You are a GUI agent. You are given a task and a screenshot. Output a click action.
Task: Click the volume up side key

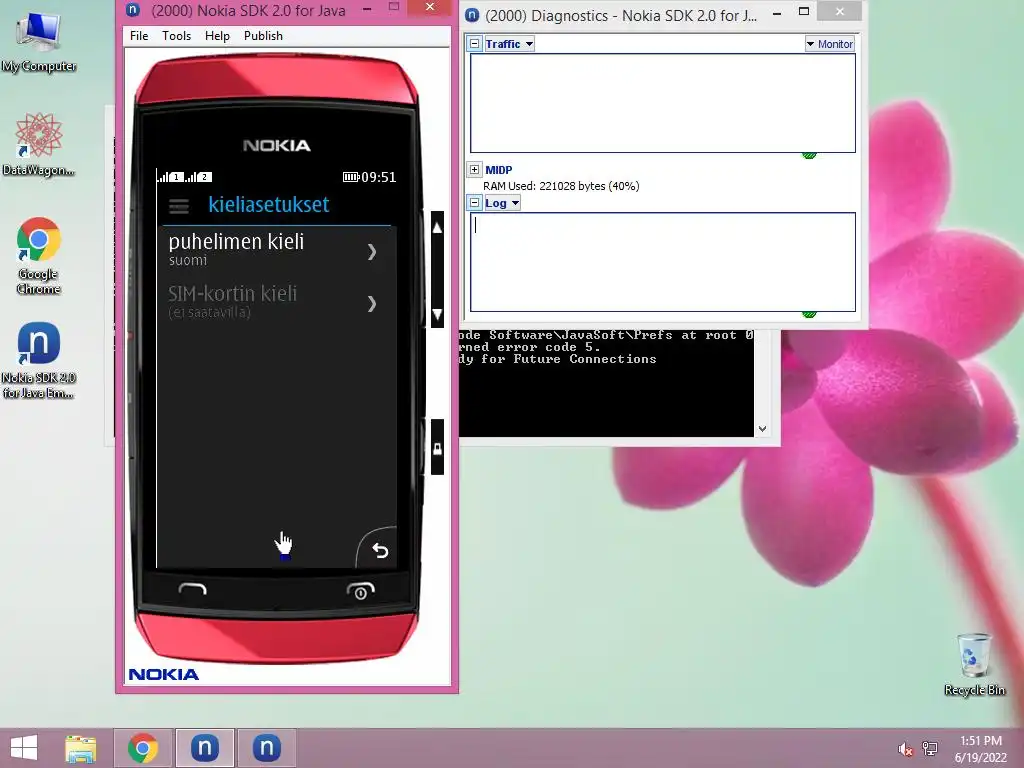pyautogui.click(x=437, y=228)
